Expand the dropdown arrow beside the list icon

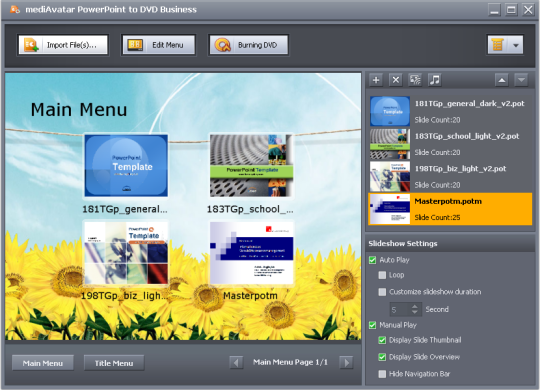[x=516, y=45]
